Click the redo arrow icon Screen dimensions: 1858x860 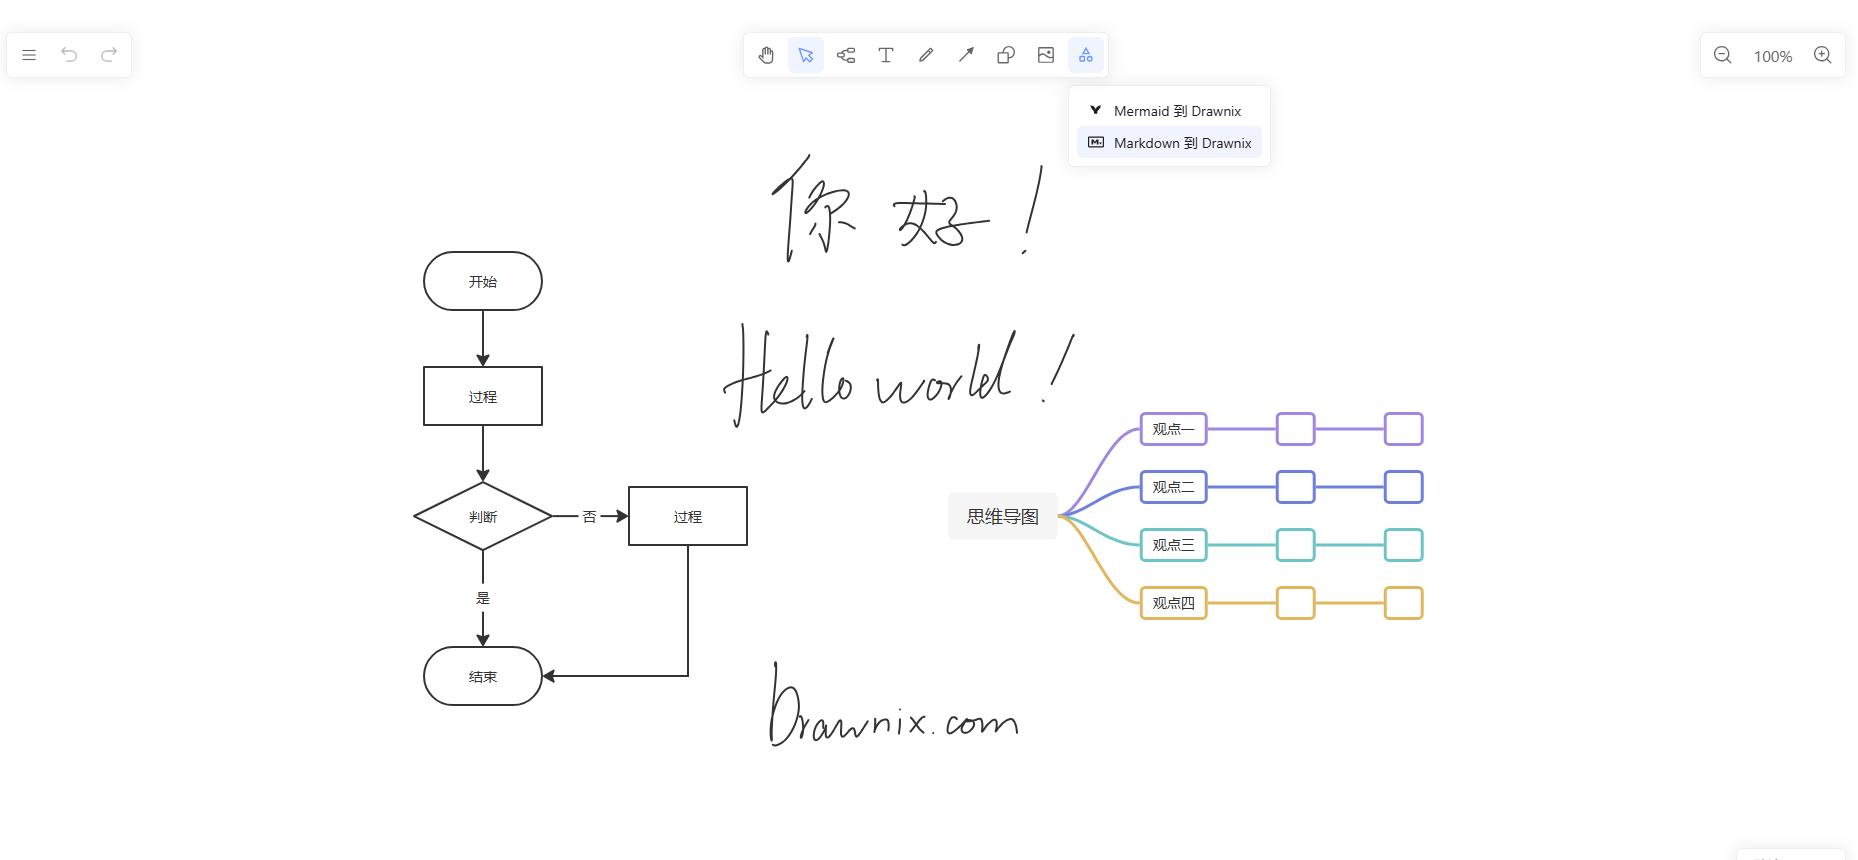109,55
